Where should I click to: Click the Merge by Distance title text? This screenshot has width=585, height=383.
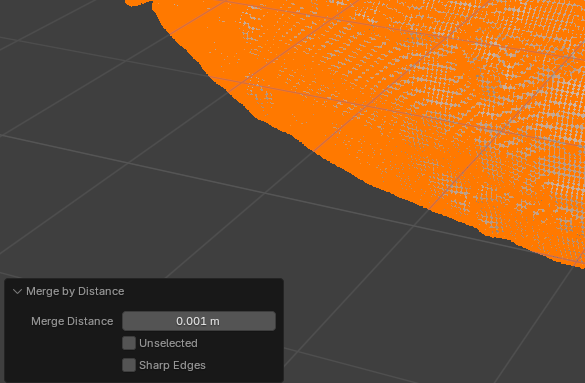pos(75,291)
